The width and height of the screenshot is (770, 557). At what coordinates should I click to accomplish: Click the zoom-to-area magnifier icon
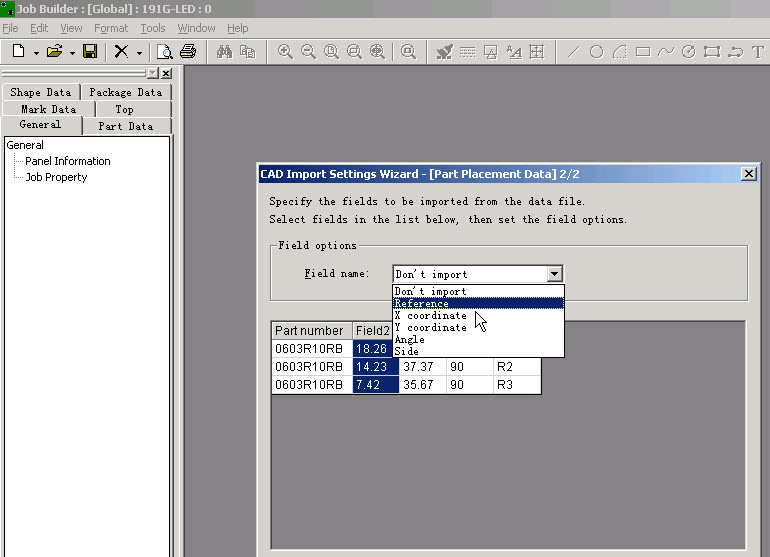tap(354, 51)
